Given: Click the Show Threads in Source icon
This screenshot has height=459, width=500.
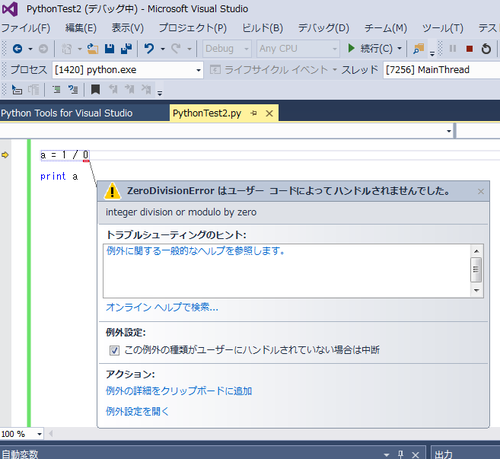Looking at the screenshot, I should [33, 90].
